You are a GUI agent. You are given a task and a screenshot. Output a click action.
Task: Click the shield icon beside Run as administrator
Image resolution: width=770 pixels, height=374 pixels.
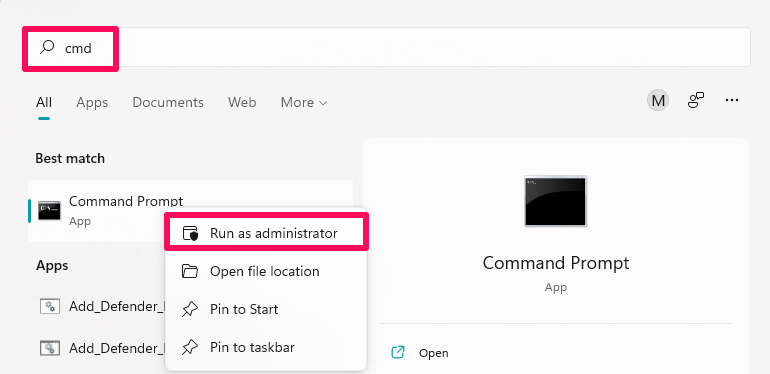point(190,234)
